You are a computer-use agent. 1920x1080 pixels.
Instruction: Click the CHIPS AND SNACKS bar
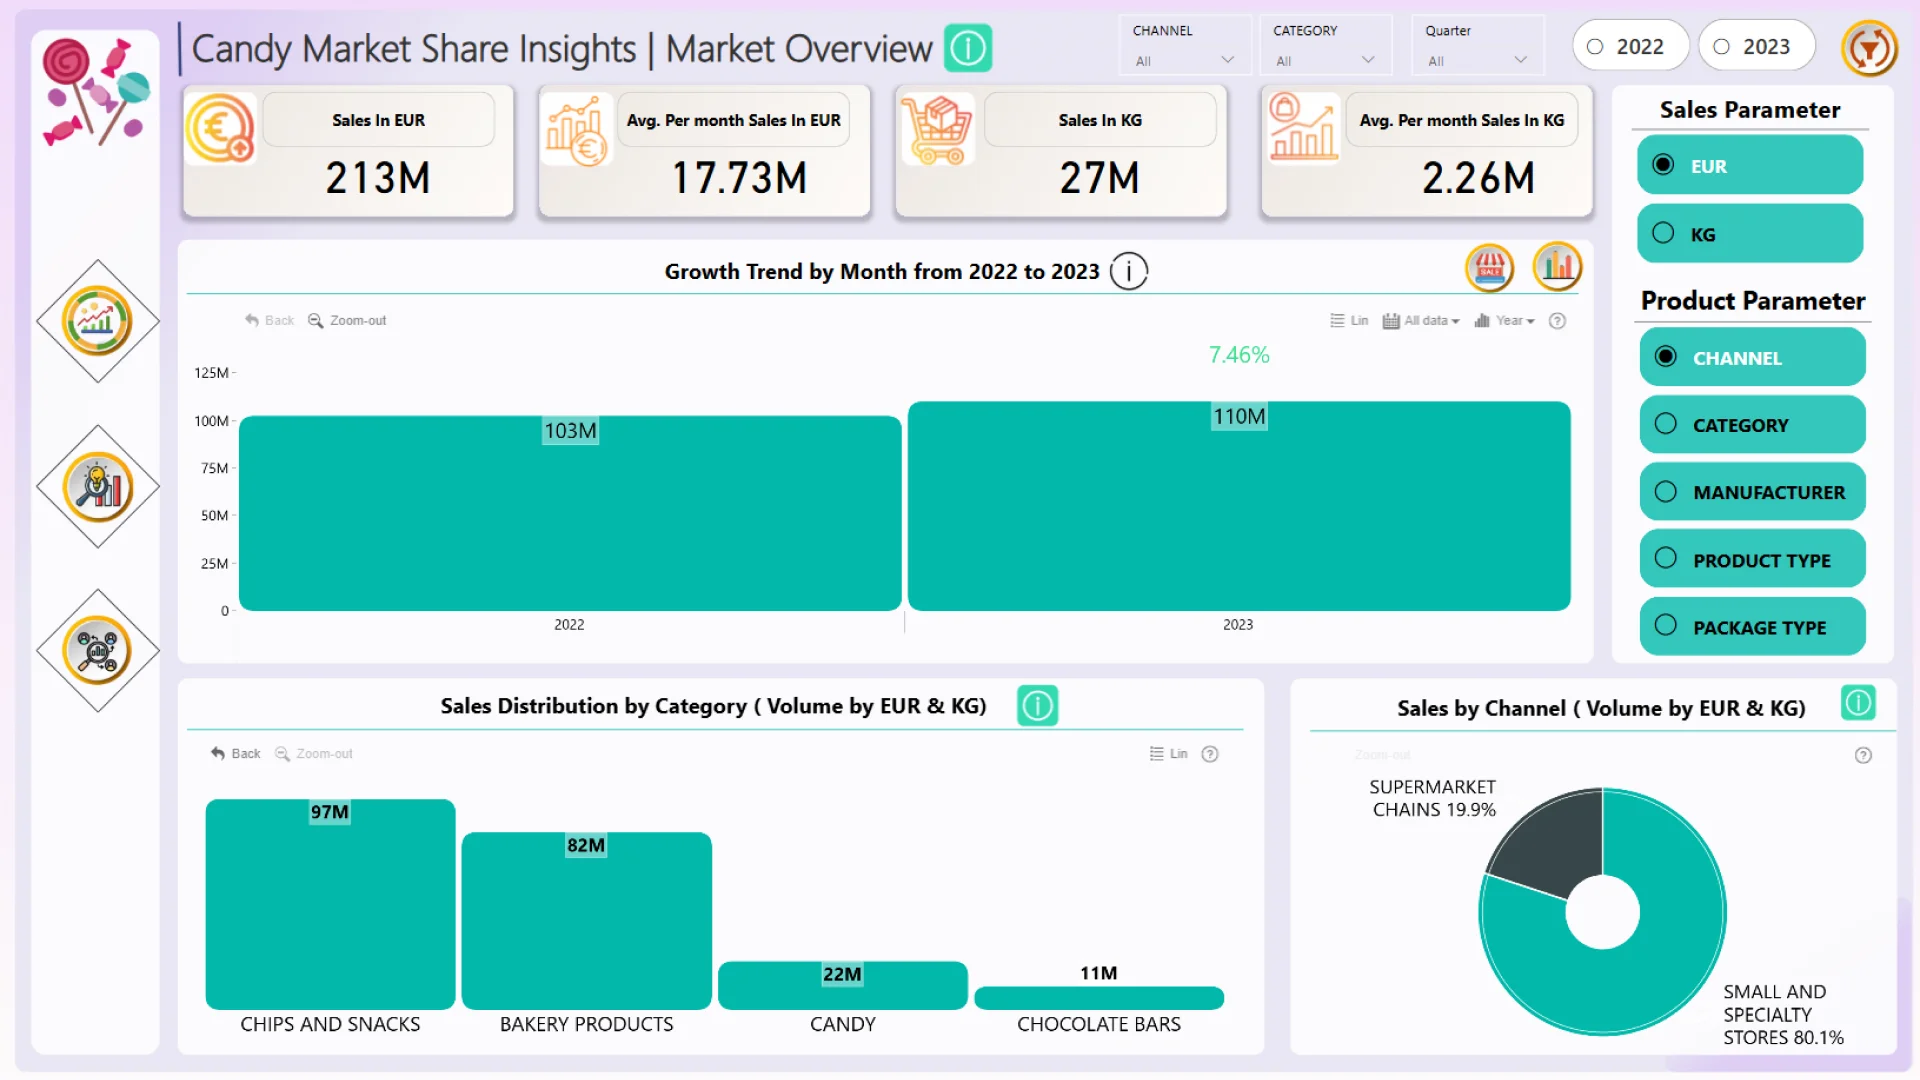[x=330, y=905]
